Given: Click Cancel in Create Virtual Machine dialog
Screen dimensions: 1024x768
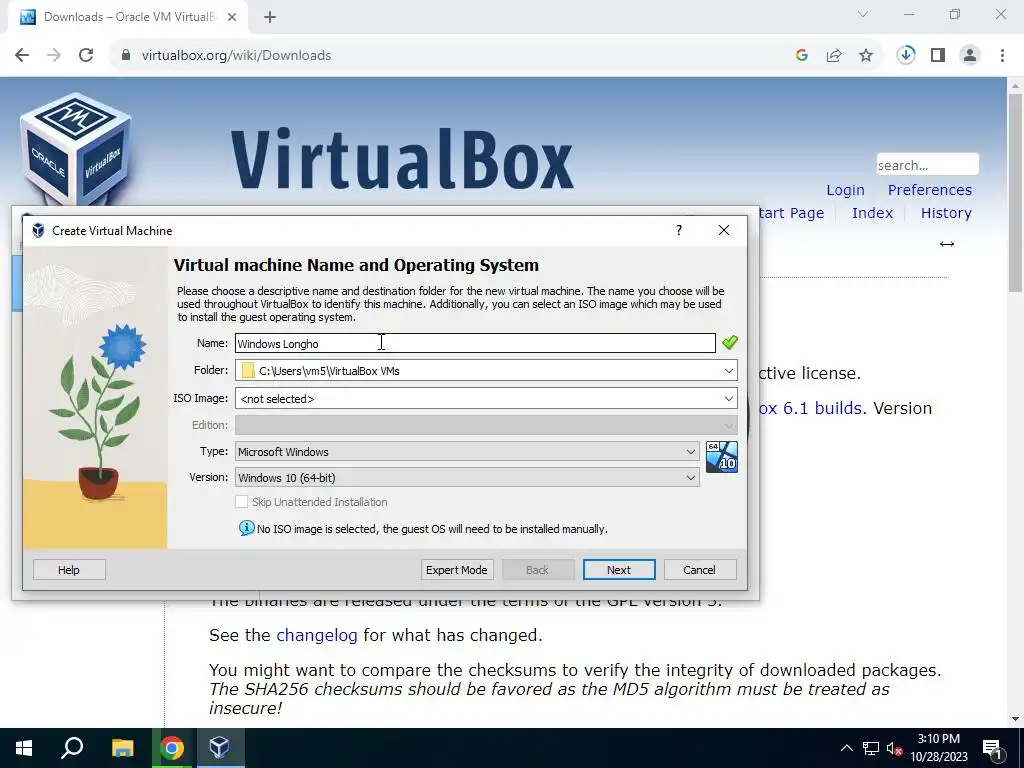Looking at the screenshot, I should [x=699, y=569].
